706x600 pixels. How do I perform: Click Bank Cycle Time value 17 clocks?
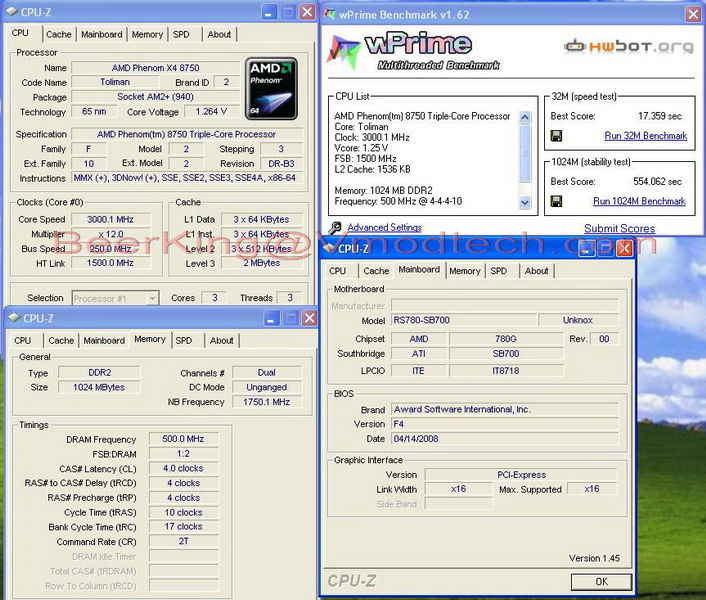183,527
